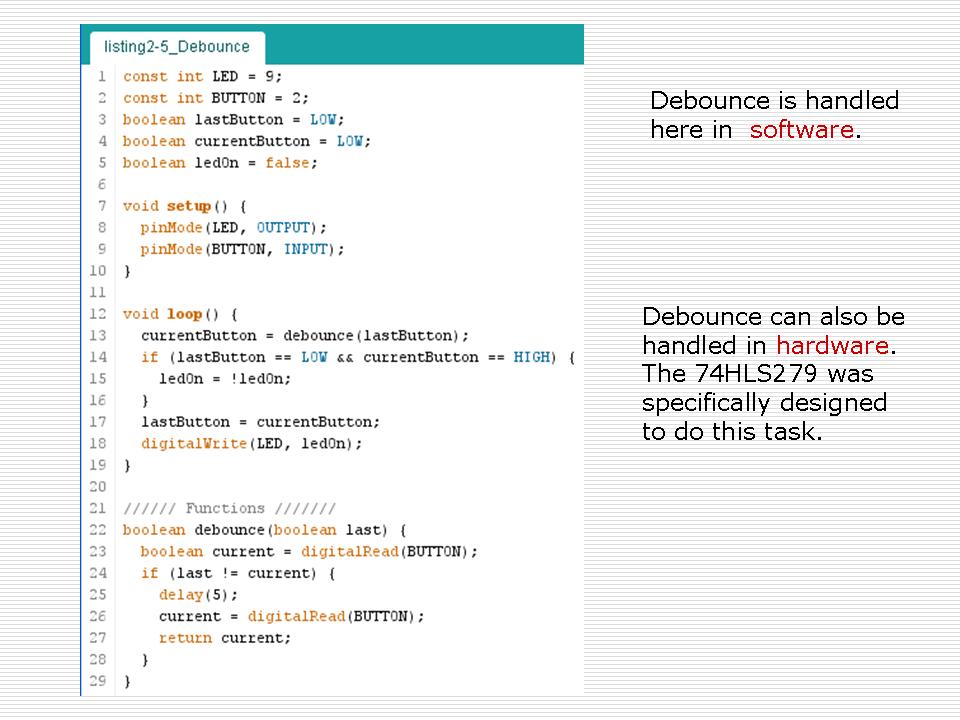The width and height of the screenshot is (960, 720).
Task: Click the Functions comment line
Action: pyautogui.click(x=229, y=508)
